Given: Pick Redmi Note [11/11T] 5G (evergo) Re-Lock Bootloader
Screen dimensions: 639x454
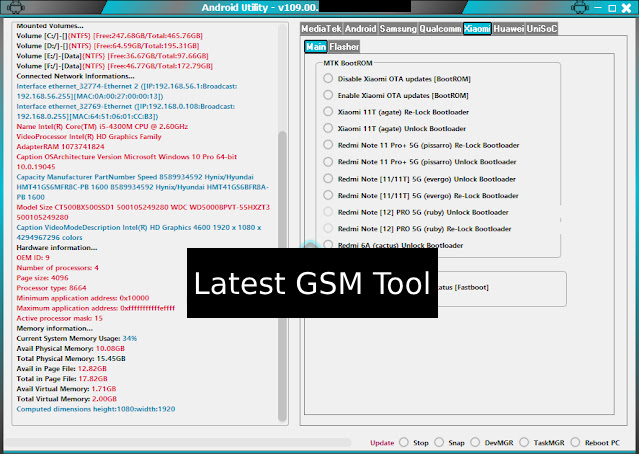Looking at the screenshot, I should click(328, 195).
